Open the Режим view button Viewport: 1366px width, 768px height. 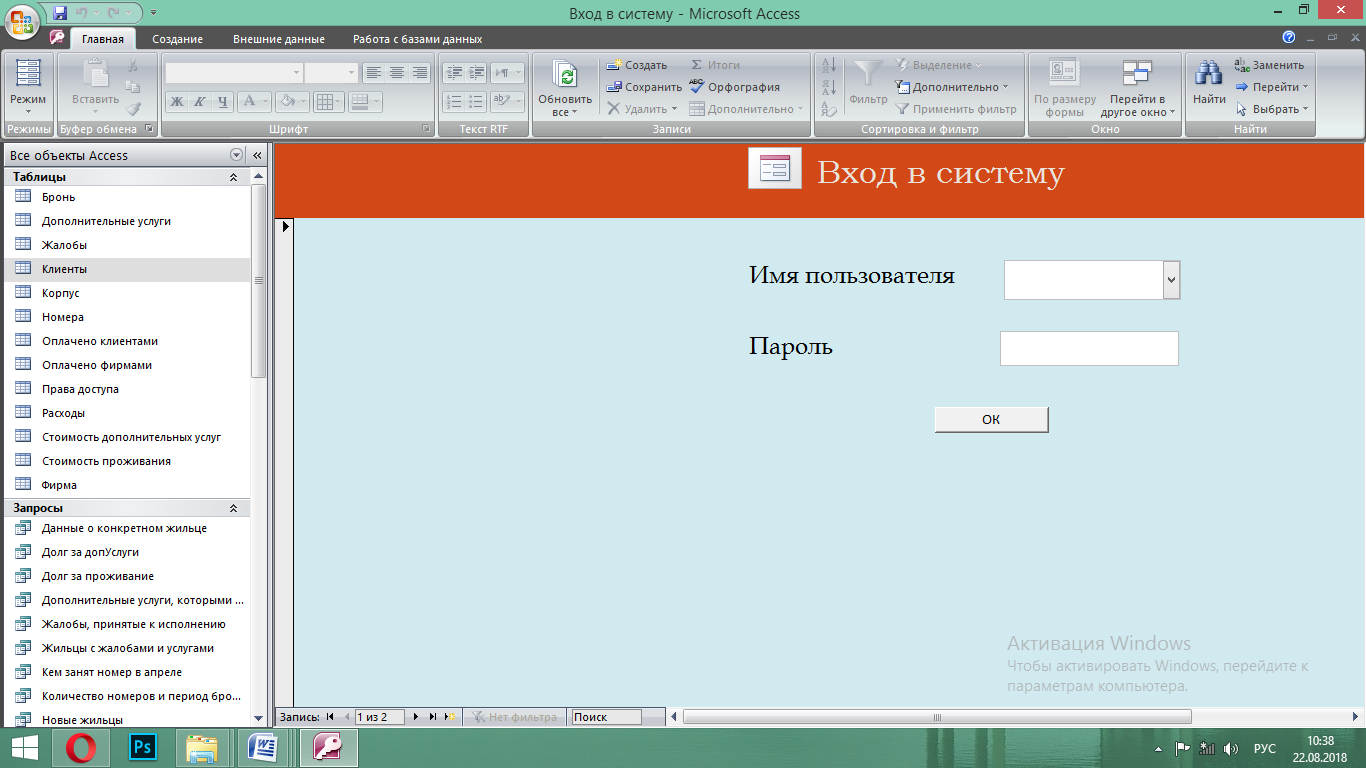pyautogui.click(x=28, y=86)
